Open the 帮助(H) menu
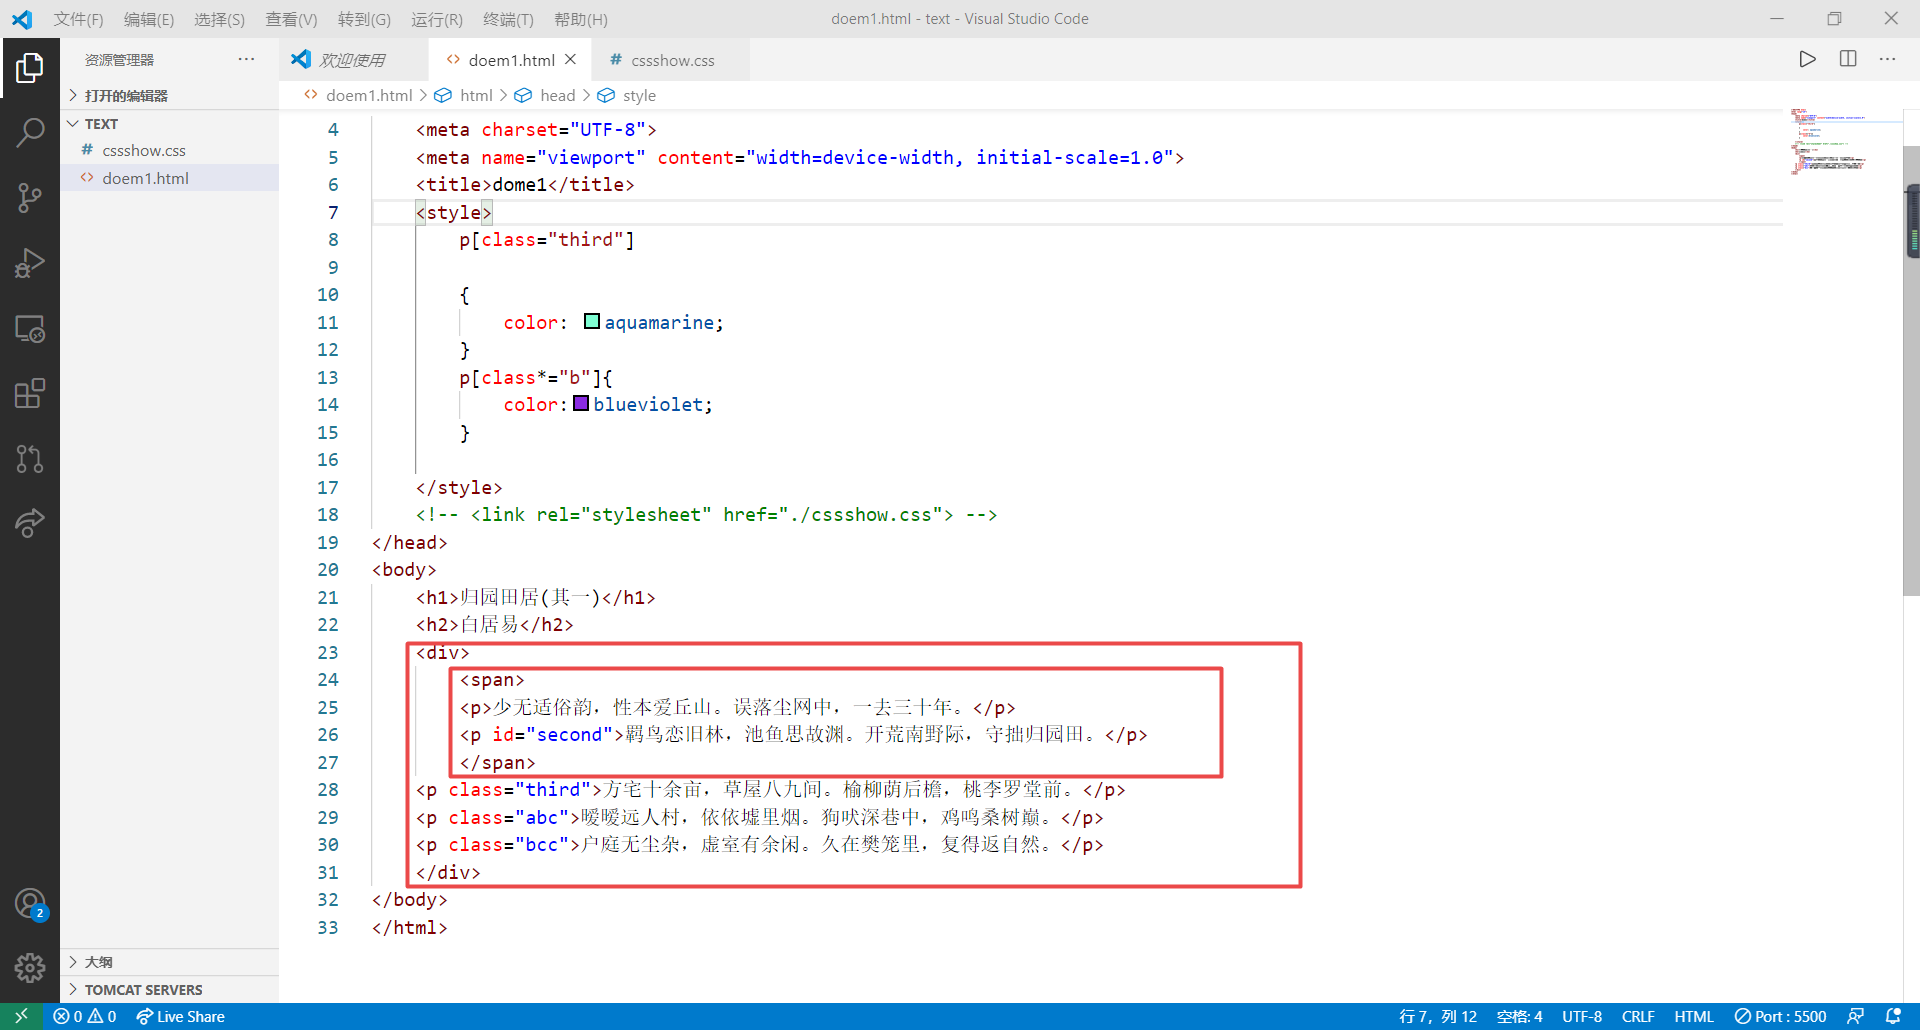The height and width of the screenshot is (1030, 1920). pyautogui.click(x=581, y=19)
